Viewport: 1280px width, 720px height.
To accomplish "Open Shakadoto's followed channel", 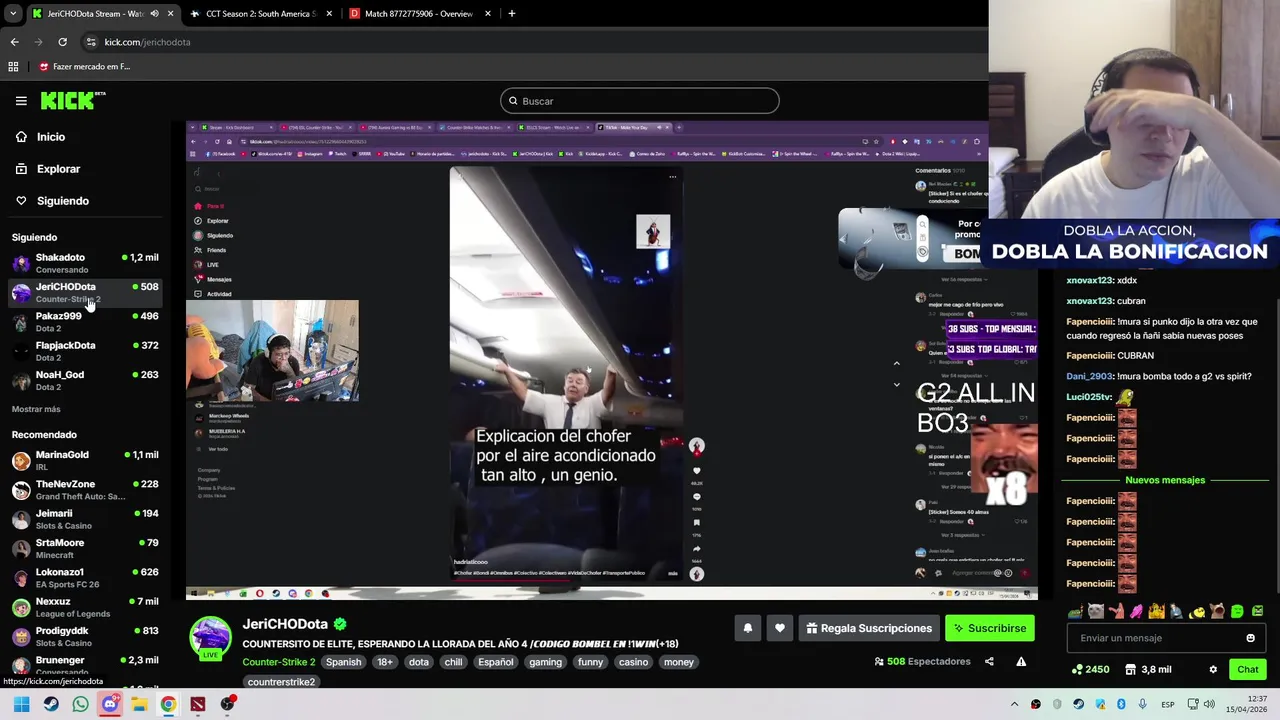I will 85,263.
